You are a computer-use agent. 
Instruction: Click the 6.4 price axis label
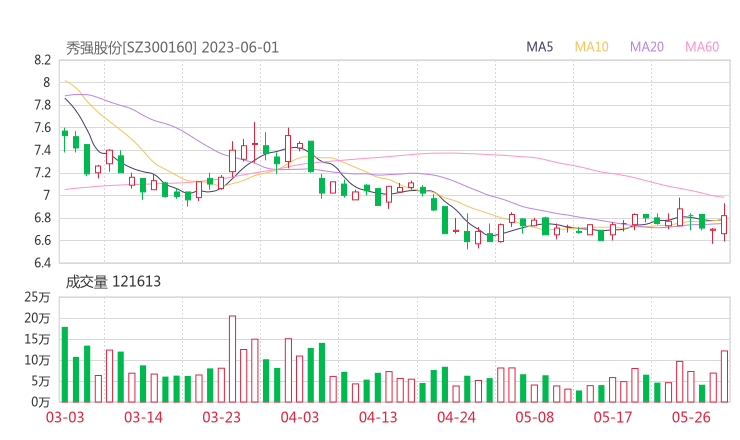pos(42,262)
